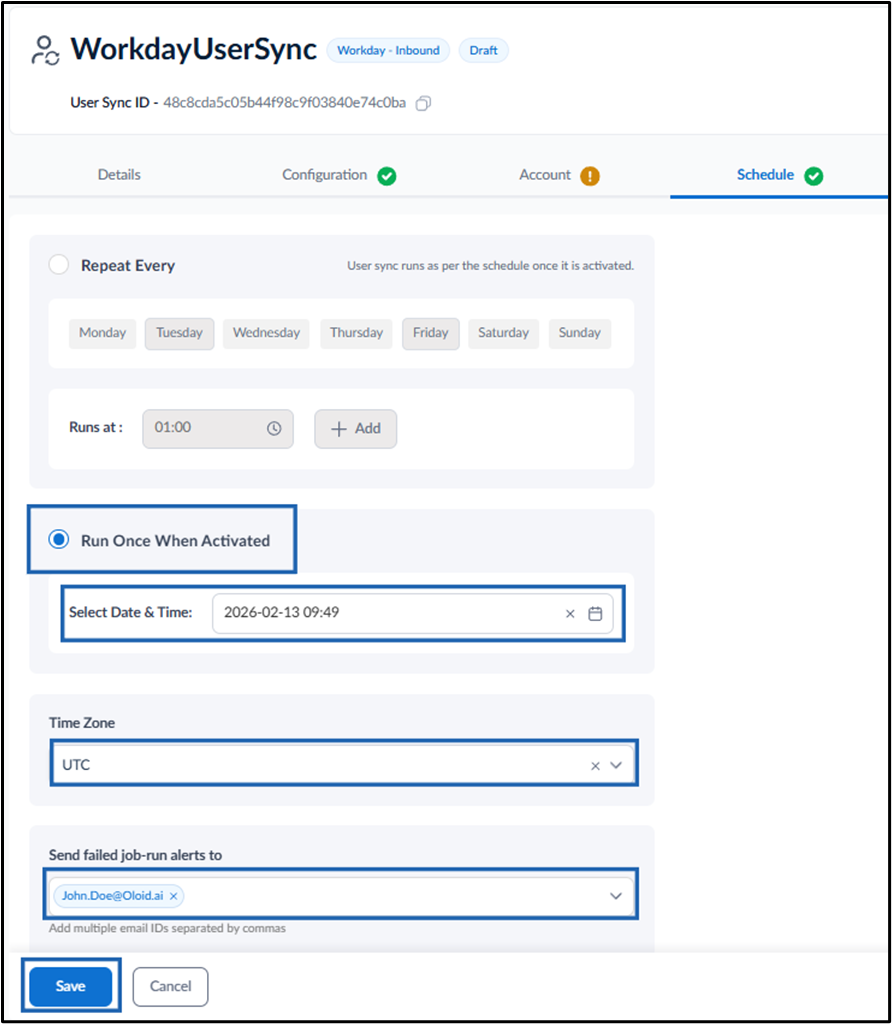Click the green check on Schedule tab
The height and width of the screenshot is (1024, 892).
(x=814, y=176)
